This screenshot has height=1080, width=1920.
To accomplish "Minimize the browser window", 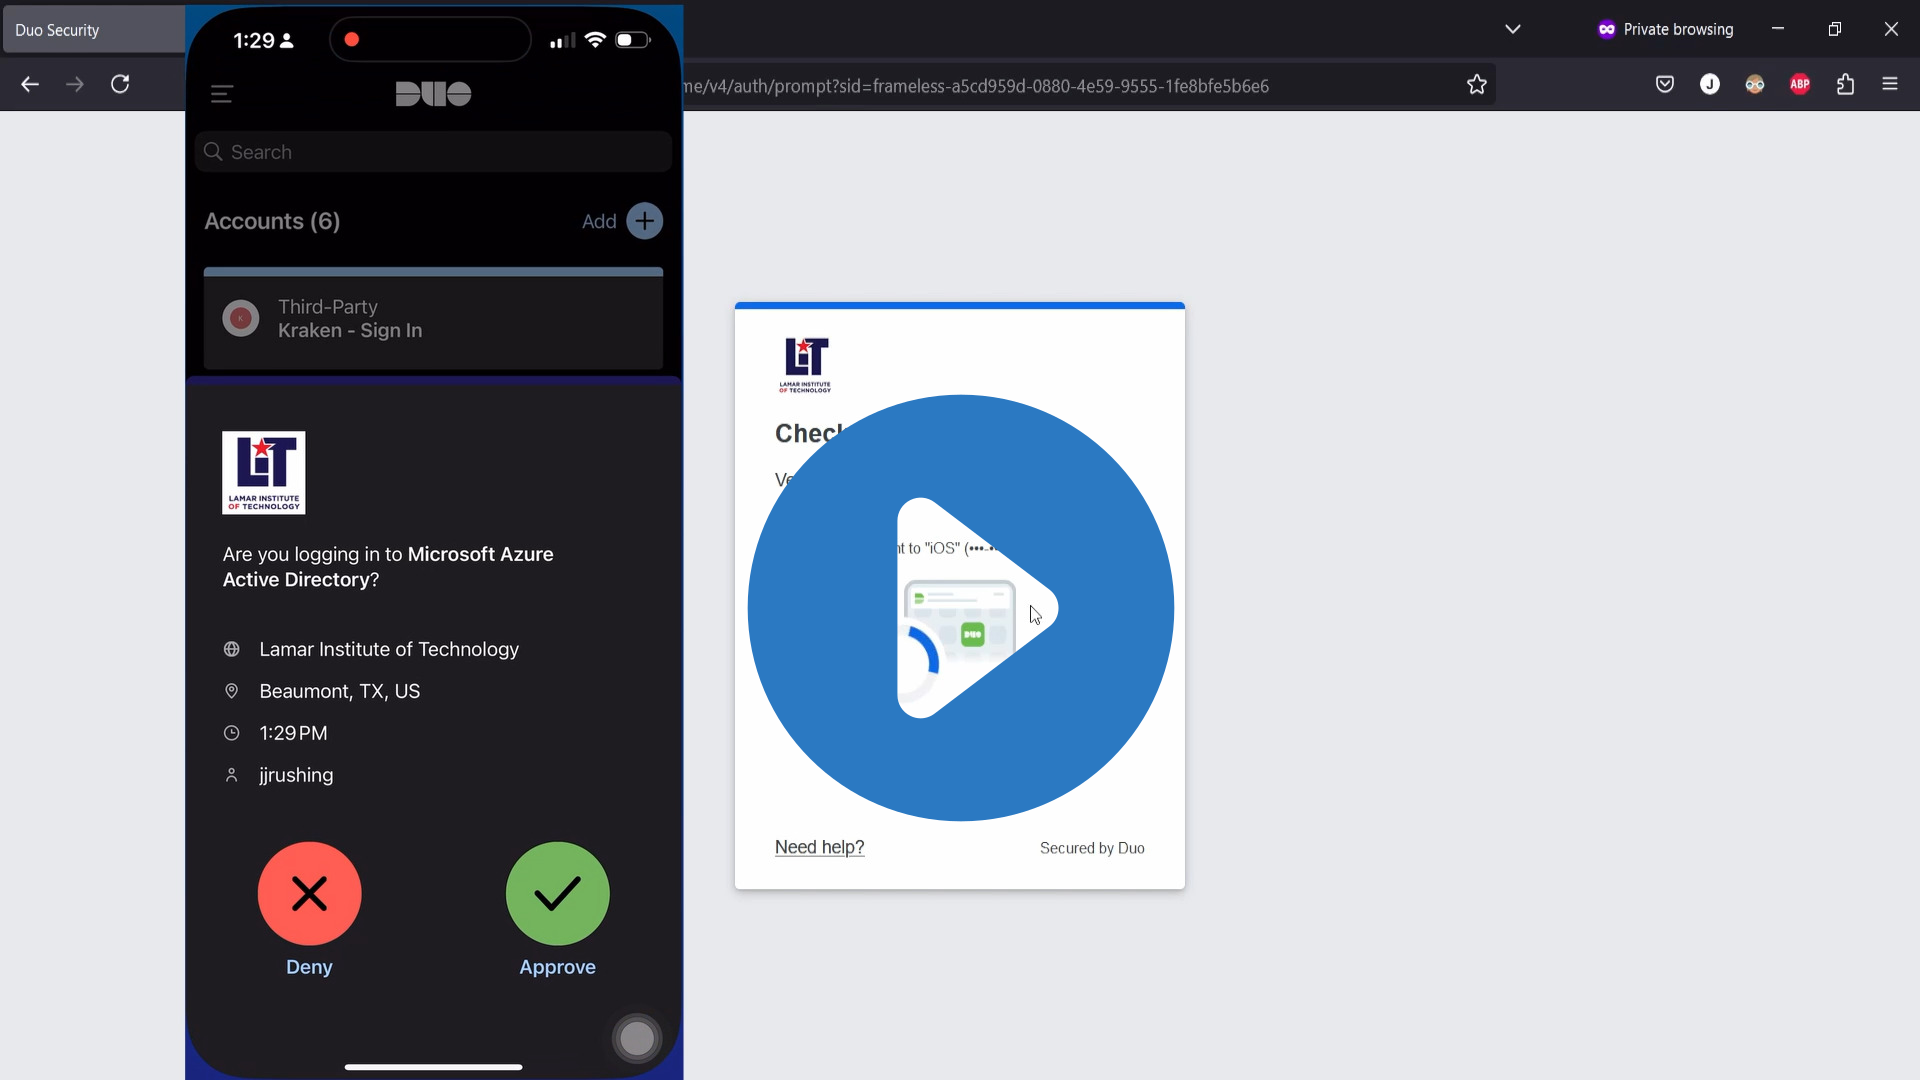I will [x=1778, y=29].
